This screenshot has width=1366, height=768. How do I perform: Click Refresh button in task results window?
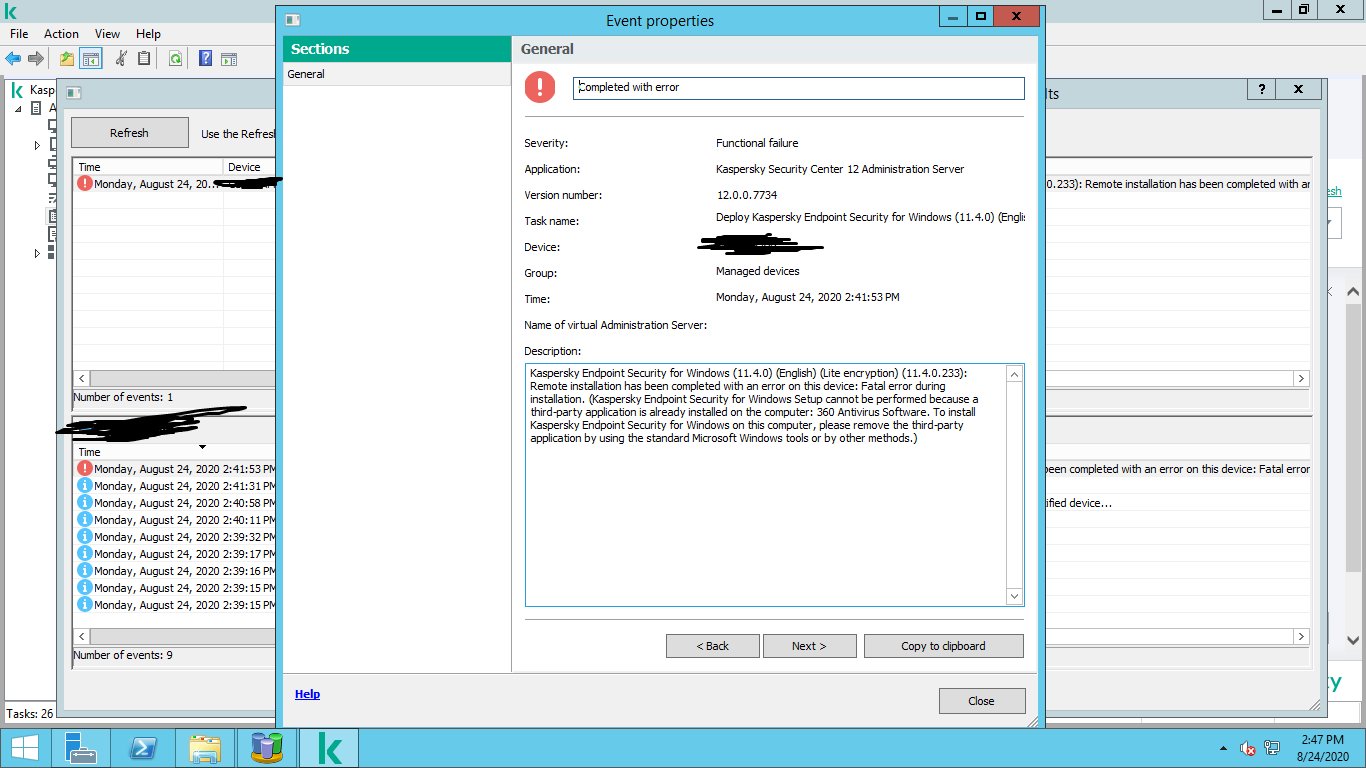[129, 133]
